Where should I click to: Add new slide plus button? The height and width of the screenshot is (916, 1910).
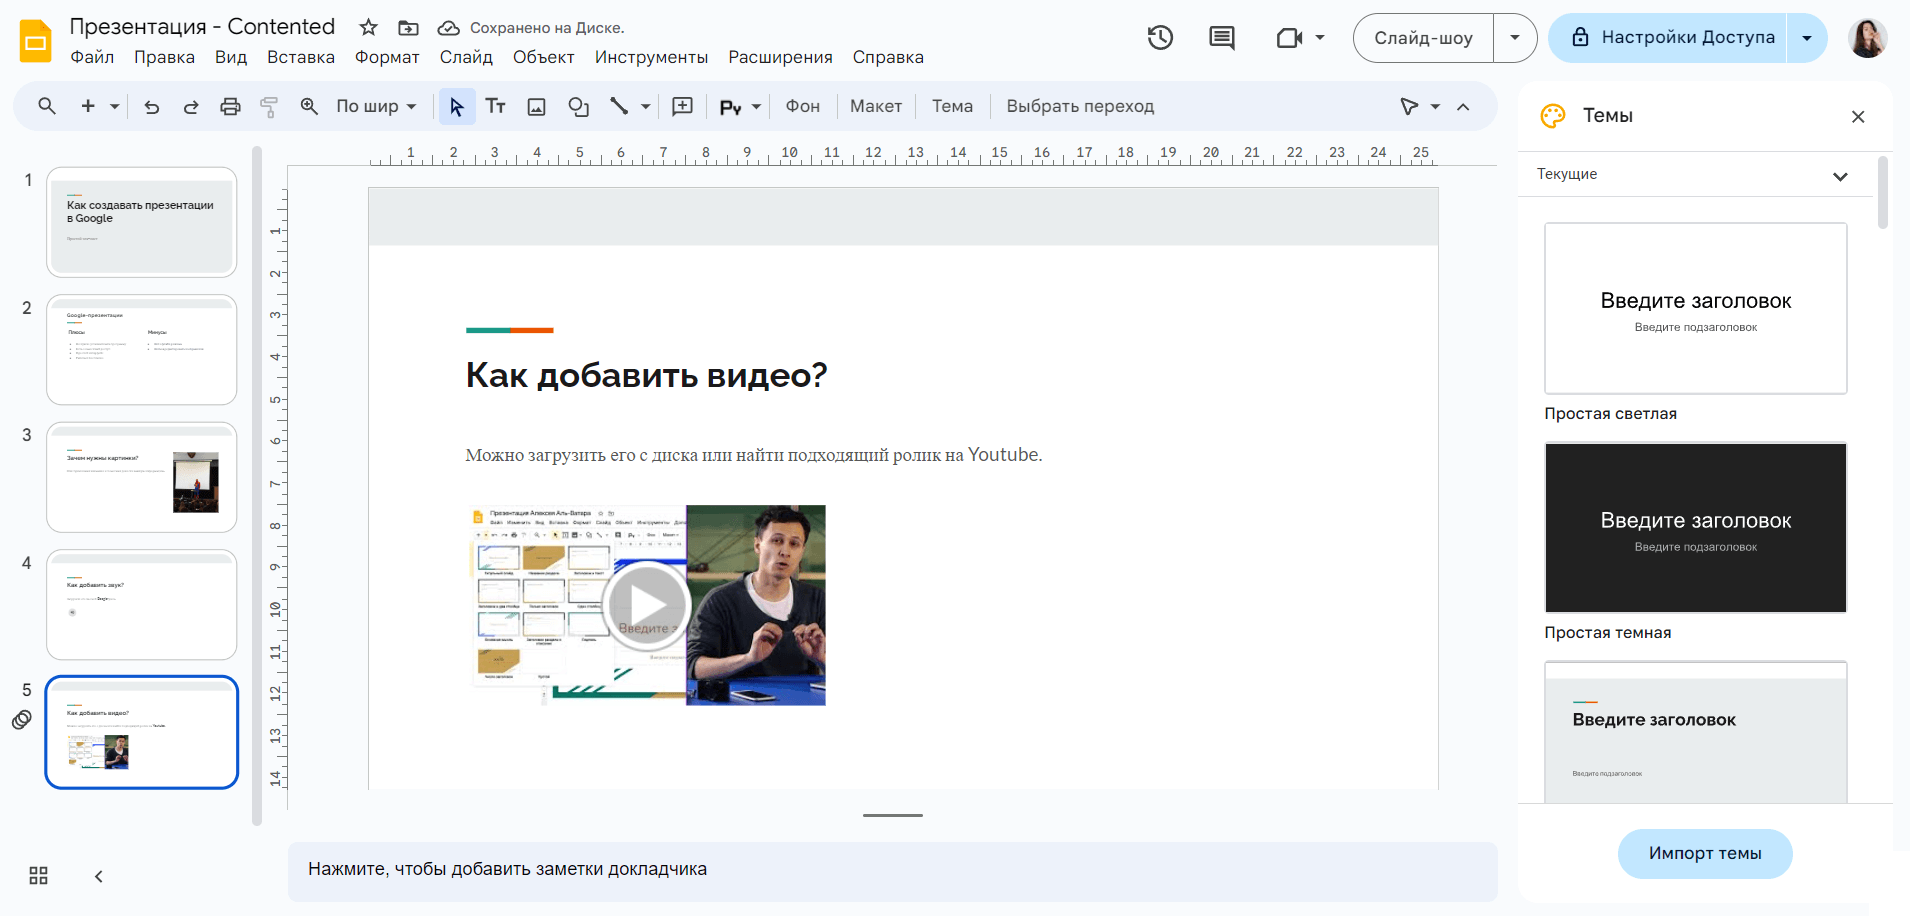point(88,106)
